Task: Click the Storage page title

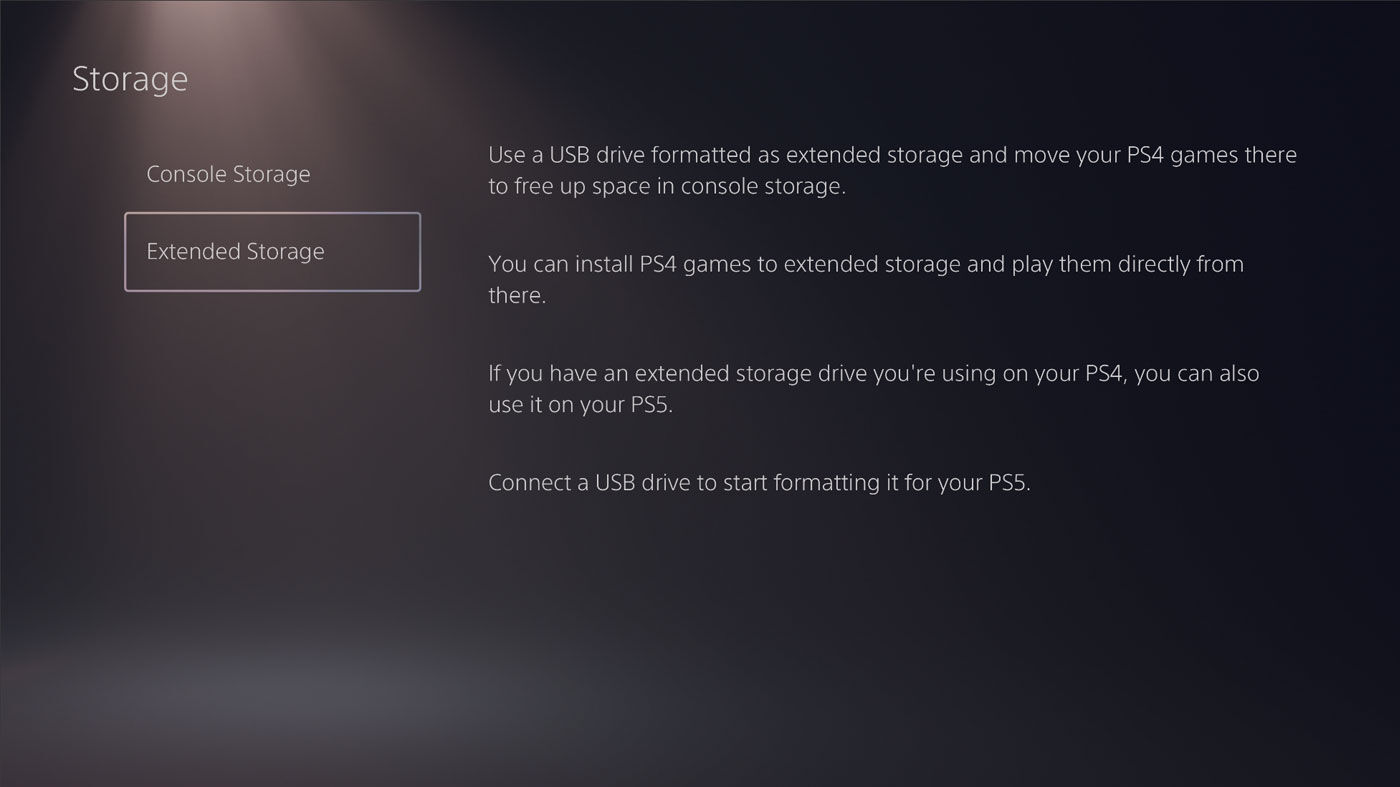Action: point(130,79)
